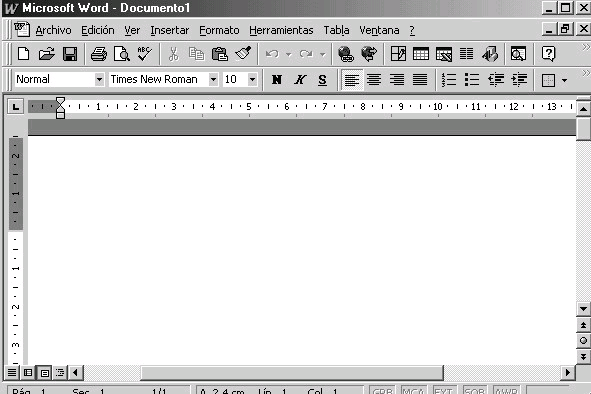This screenshot has width=591, height=394.
Task: Paste from clipboard icon
Action: click(220, 54)
